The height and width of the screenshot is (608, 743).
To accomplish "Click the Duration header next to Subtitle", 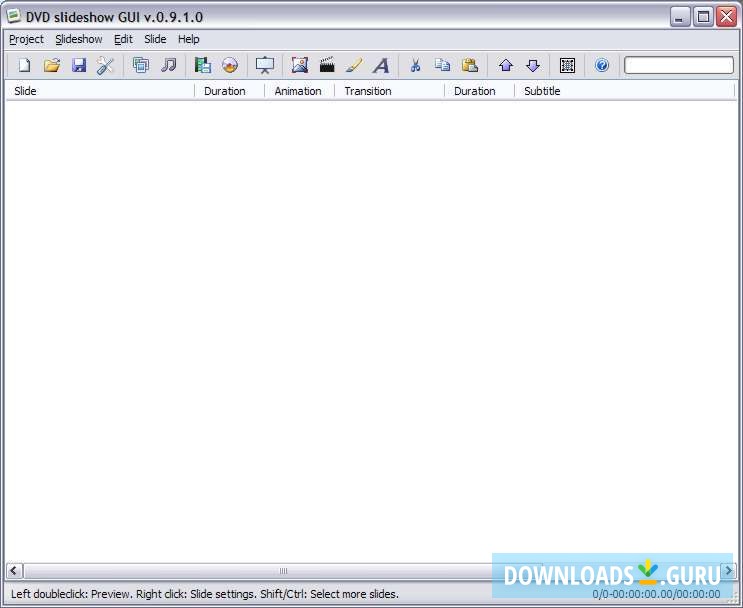I will (x=479, y=91).
